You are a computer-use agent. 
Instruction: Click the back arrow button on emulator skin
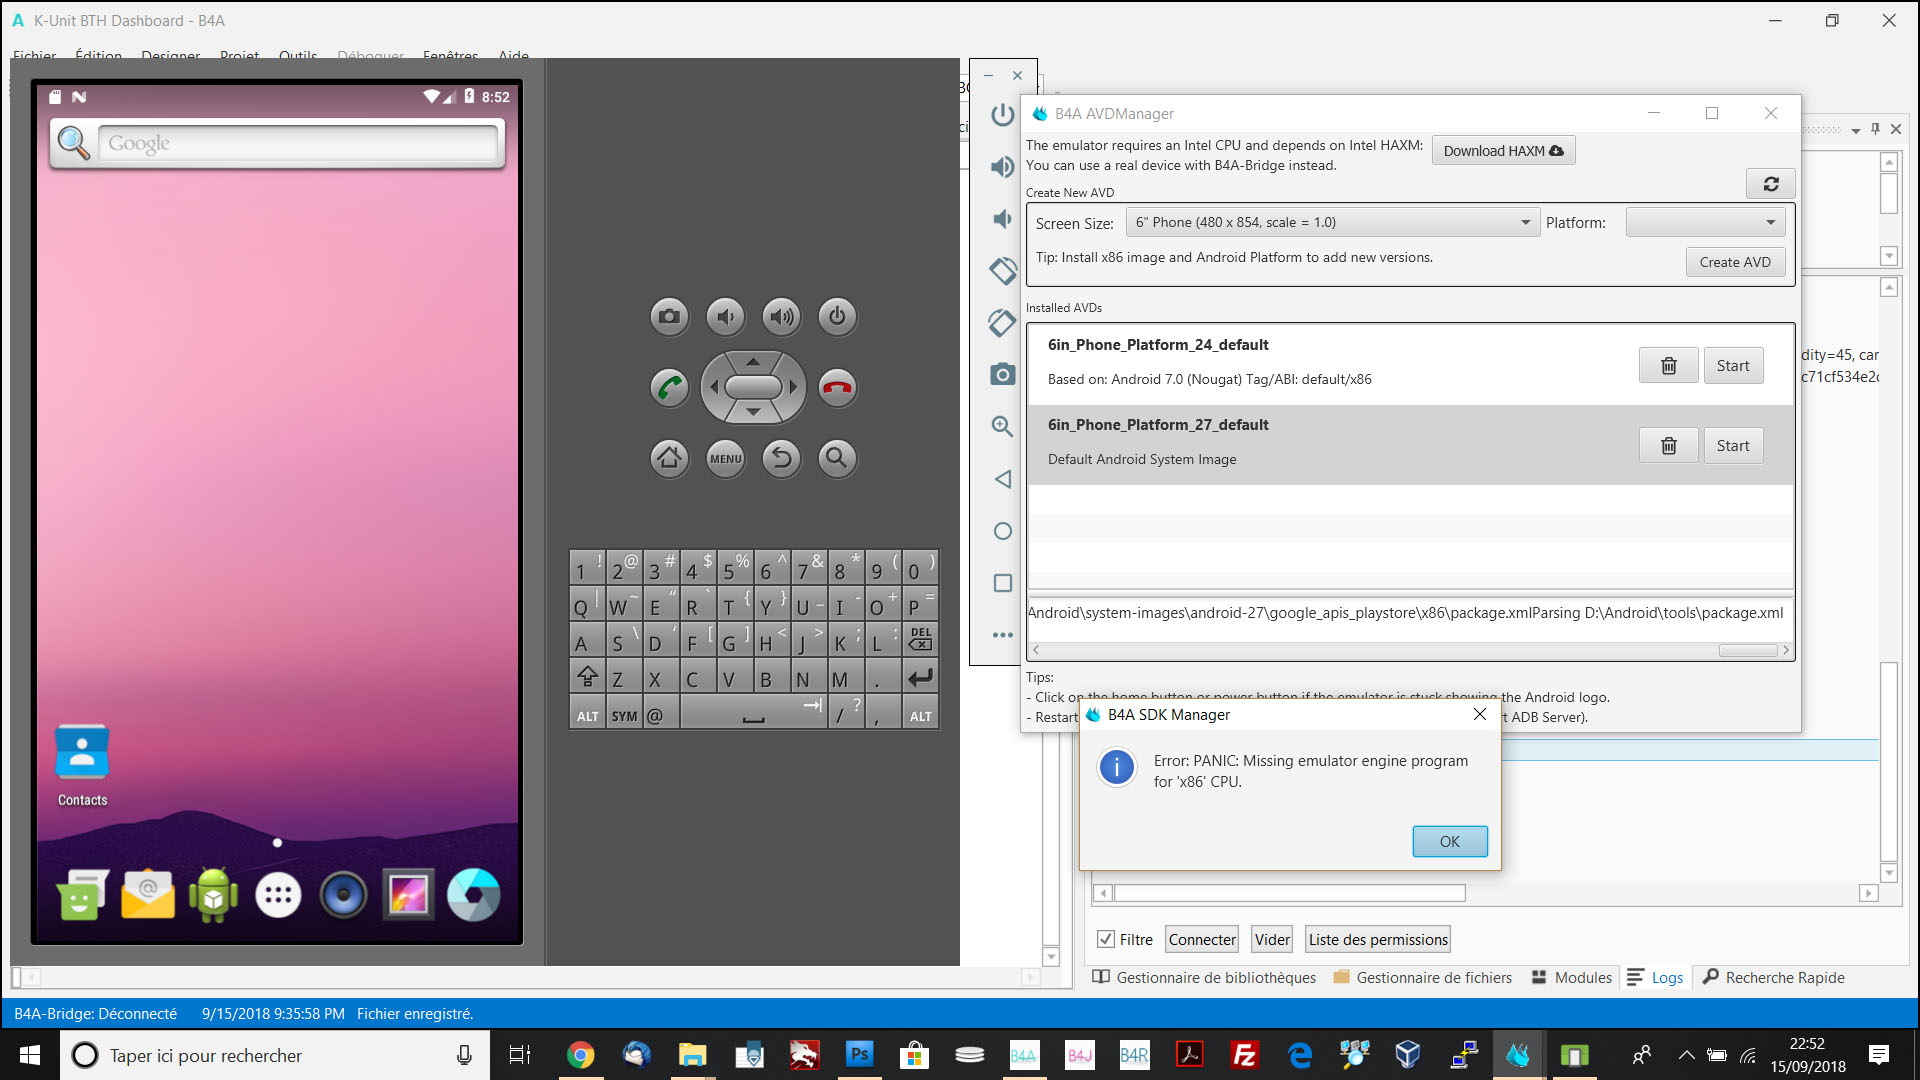click(781, 459)
